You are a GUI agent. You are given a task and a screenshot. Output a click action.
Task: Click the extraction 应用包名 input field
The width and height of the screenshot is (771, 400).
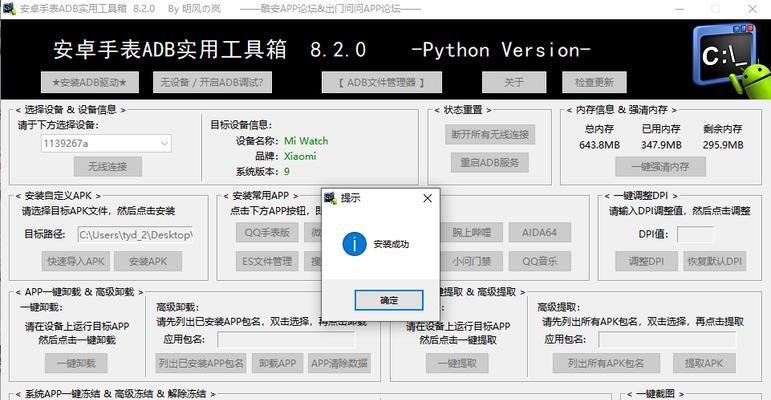(667, 339)
